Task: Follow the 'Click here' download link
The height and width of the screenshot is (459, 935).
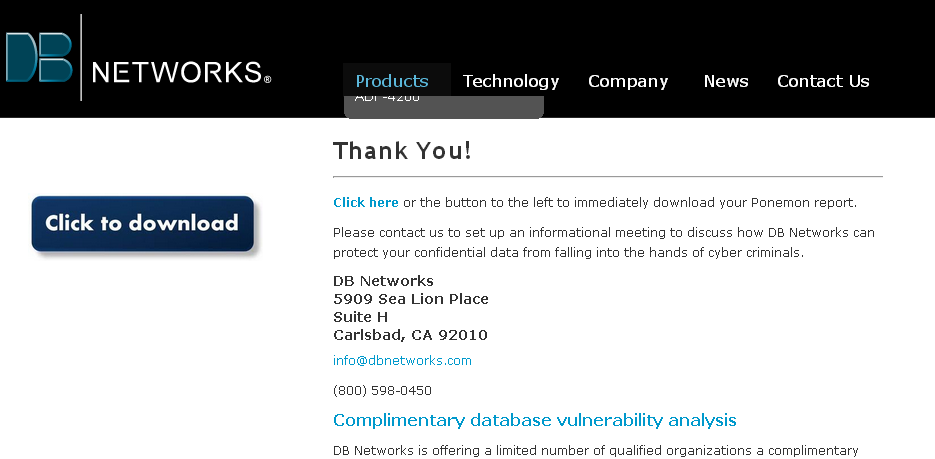Action: [366, 203]
